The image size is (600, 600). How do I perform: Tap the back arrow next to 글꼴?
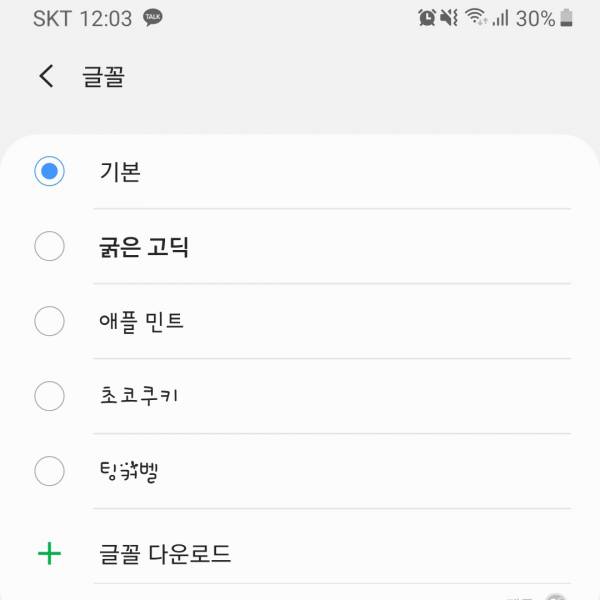pos(46,77)
